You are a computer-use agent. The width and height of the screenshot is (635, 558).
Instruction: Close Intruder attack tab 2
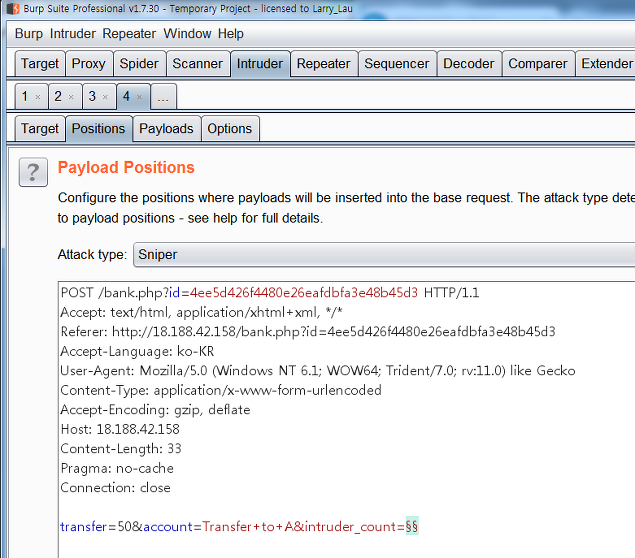[71, 97]
